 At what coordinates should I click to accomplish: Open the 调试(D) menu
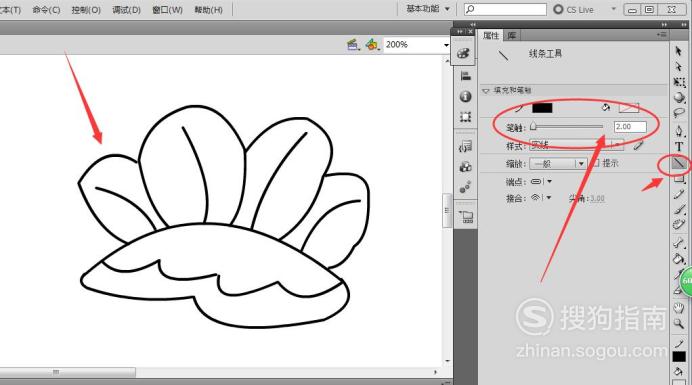(x=126, y=9)
